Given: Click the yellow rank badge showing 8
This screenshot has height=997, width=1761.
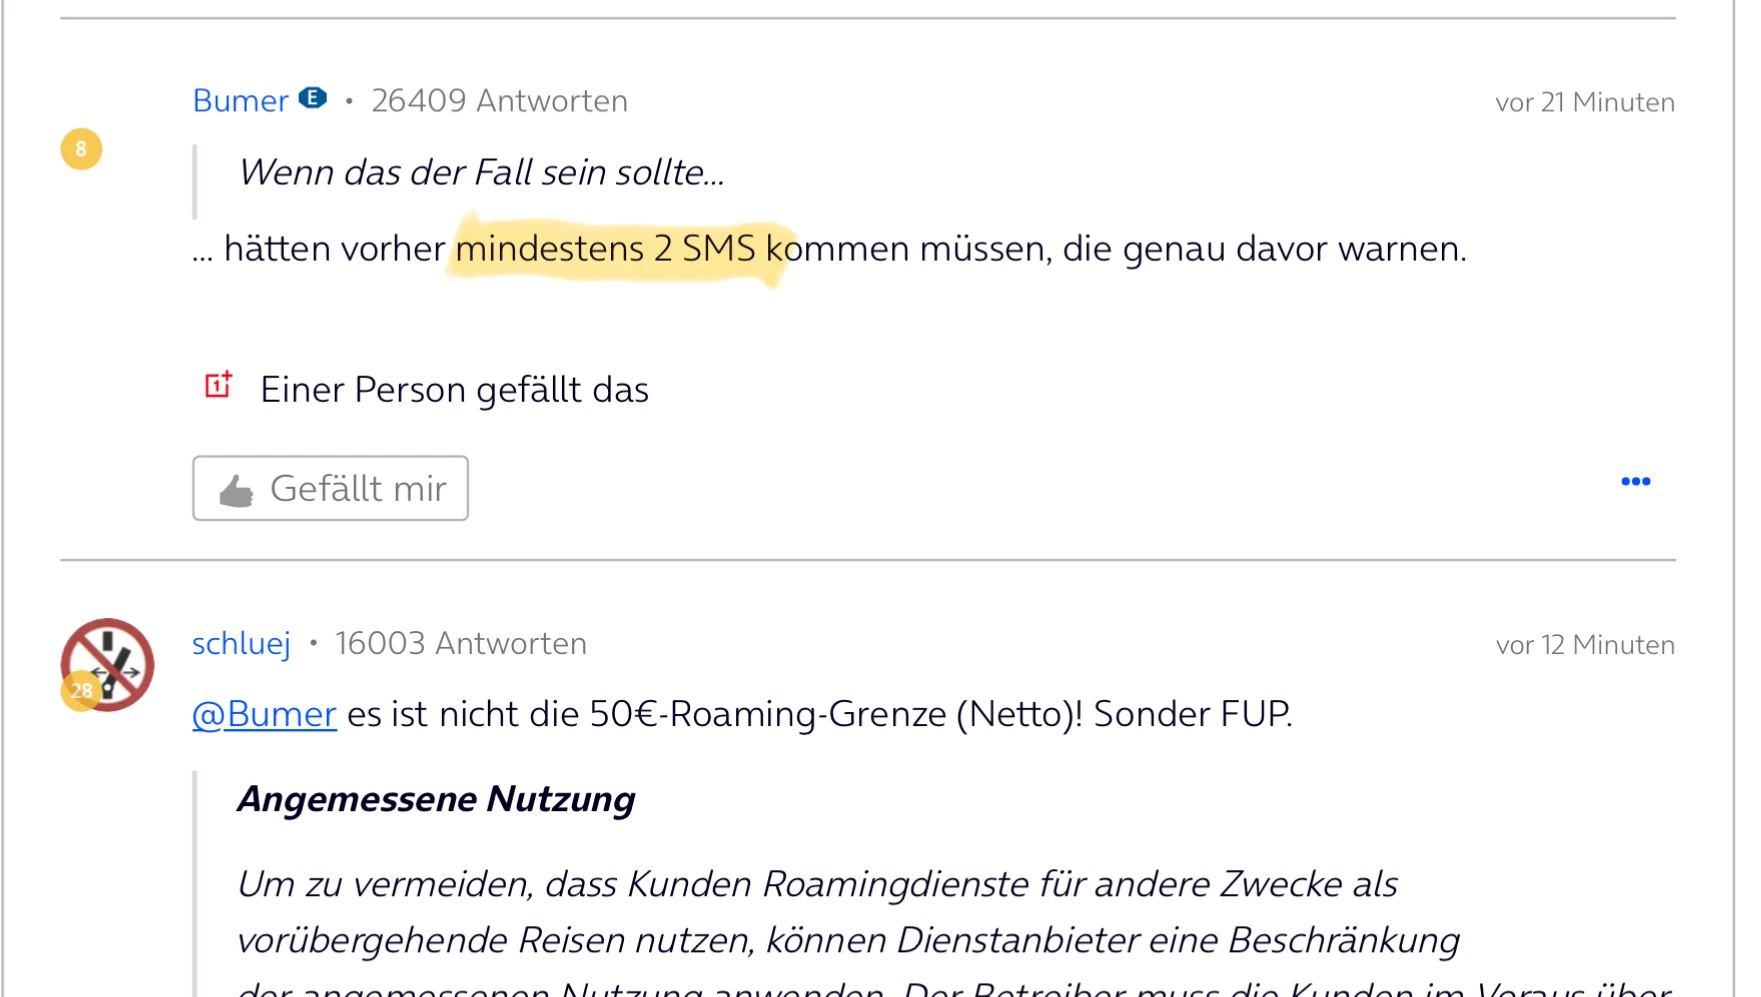Looking at the screenshot, I should 81,149.
